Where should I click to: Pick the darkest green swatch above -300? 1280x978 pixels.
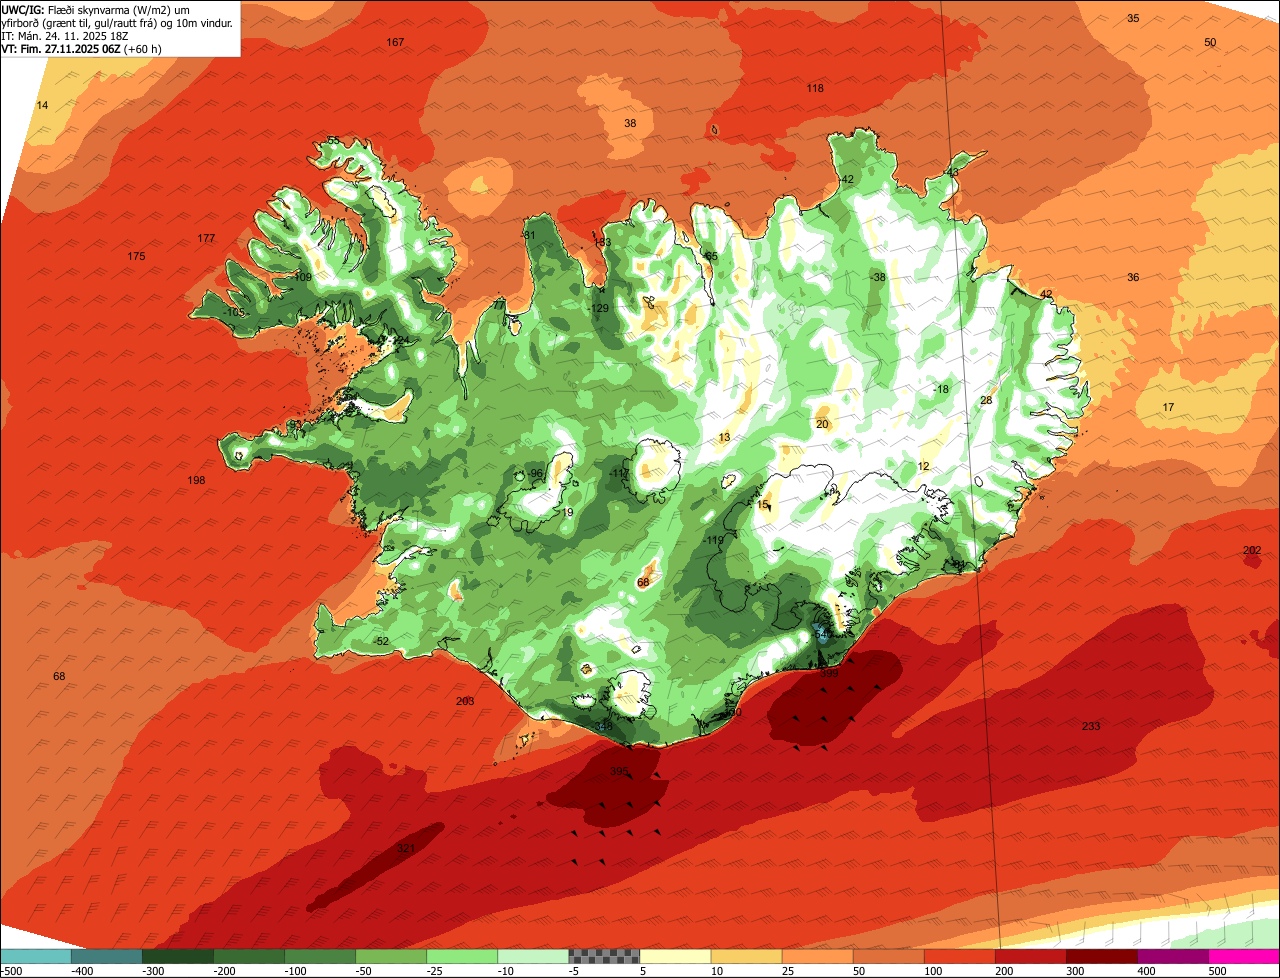click(178, 956)
